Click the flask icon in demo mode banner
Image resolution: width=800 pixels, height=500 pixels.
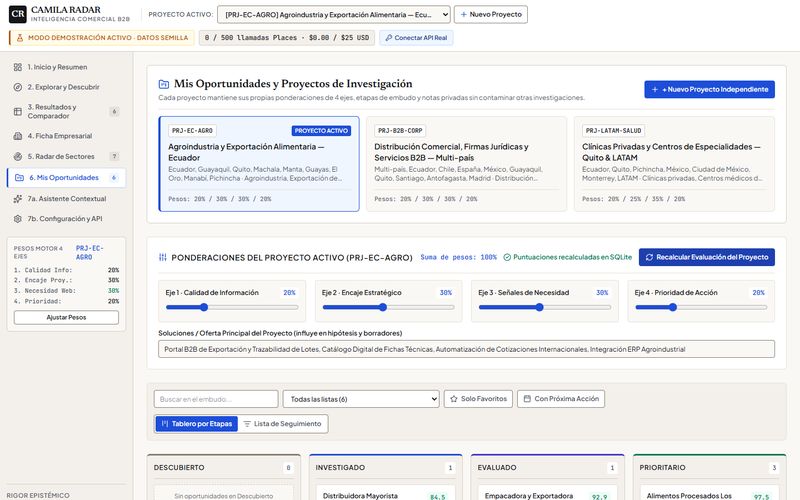(20, 38)
